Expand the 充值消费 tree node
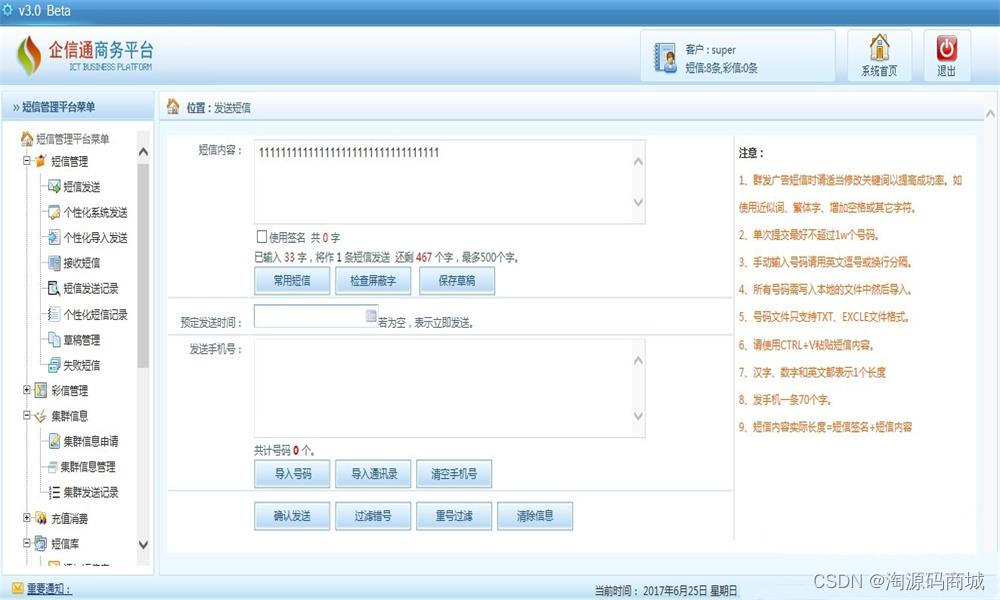 pos(27,517)
